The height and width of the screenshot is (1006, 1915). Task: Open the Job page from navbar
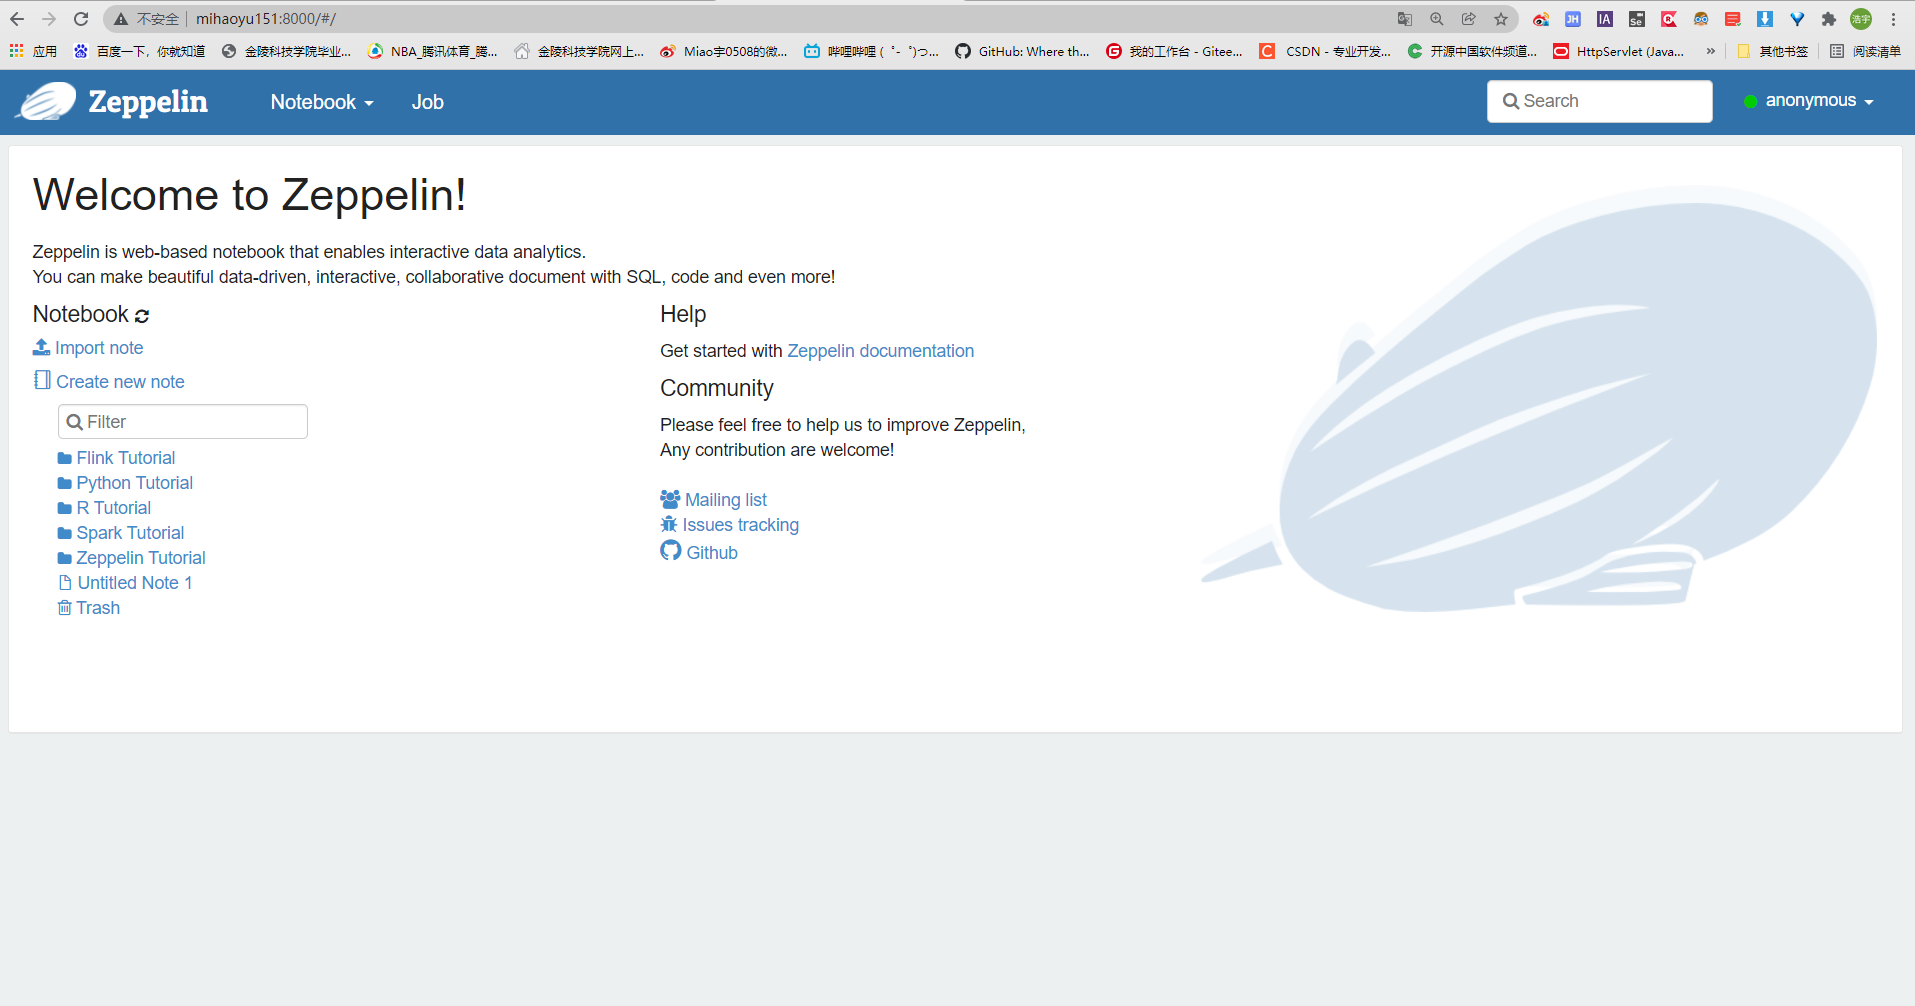point(428,102)
